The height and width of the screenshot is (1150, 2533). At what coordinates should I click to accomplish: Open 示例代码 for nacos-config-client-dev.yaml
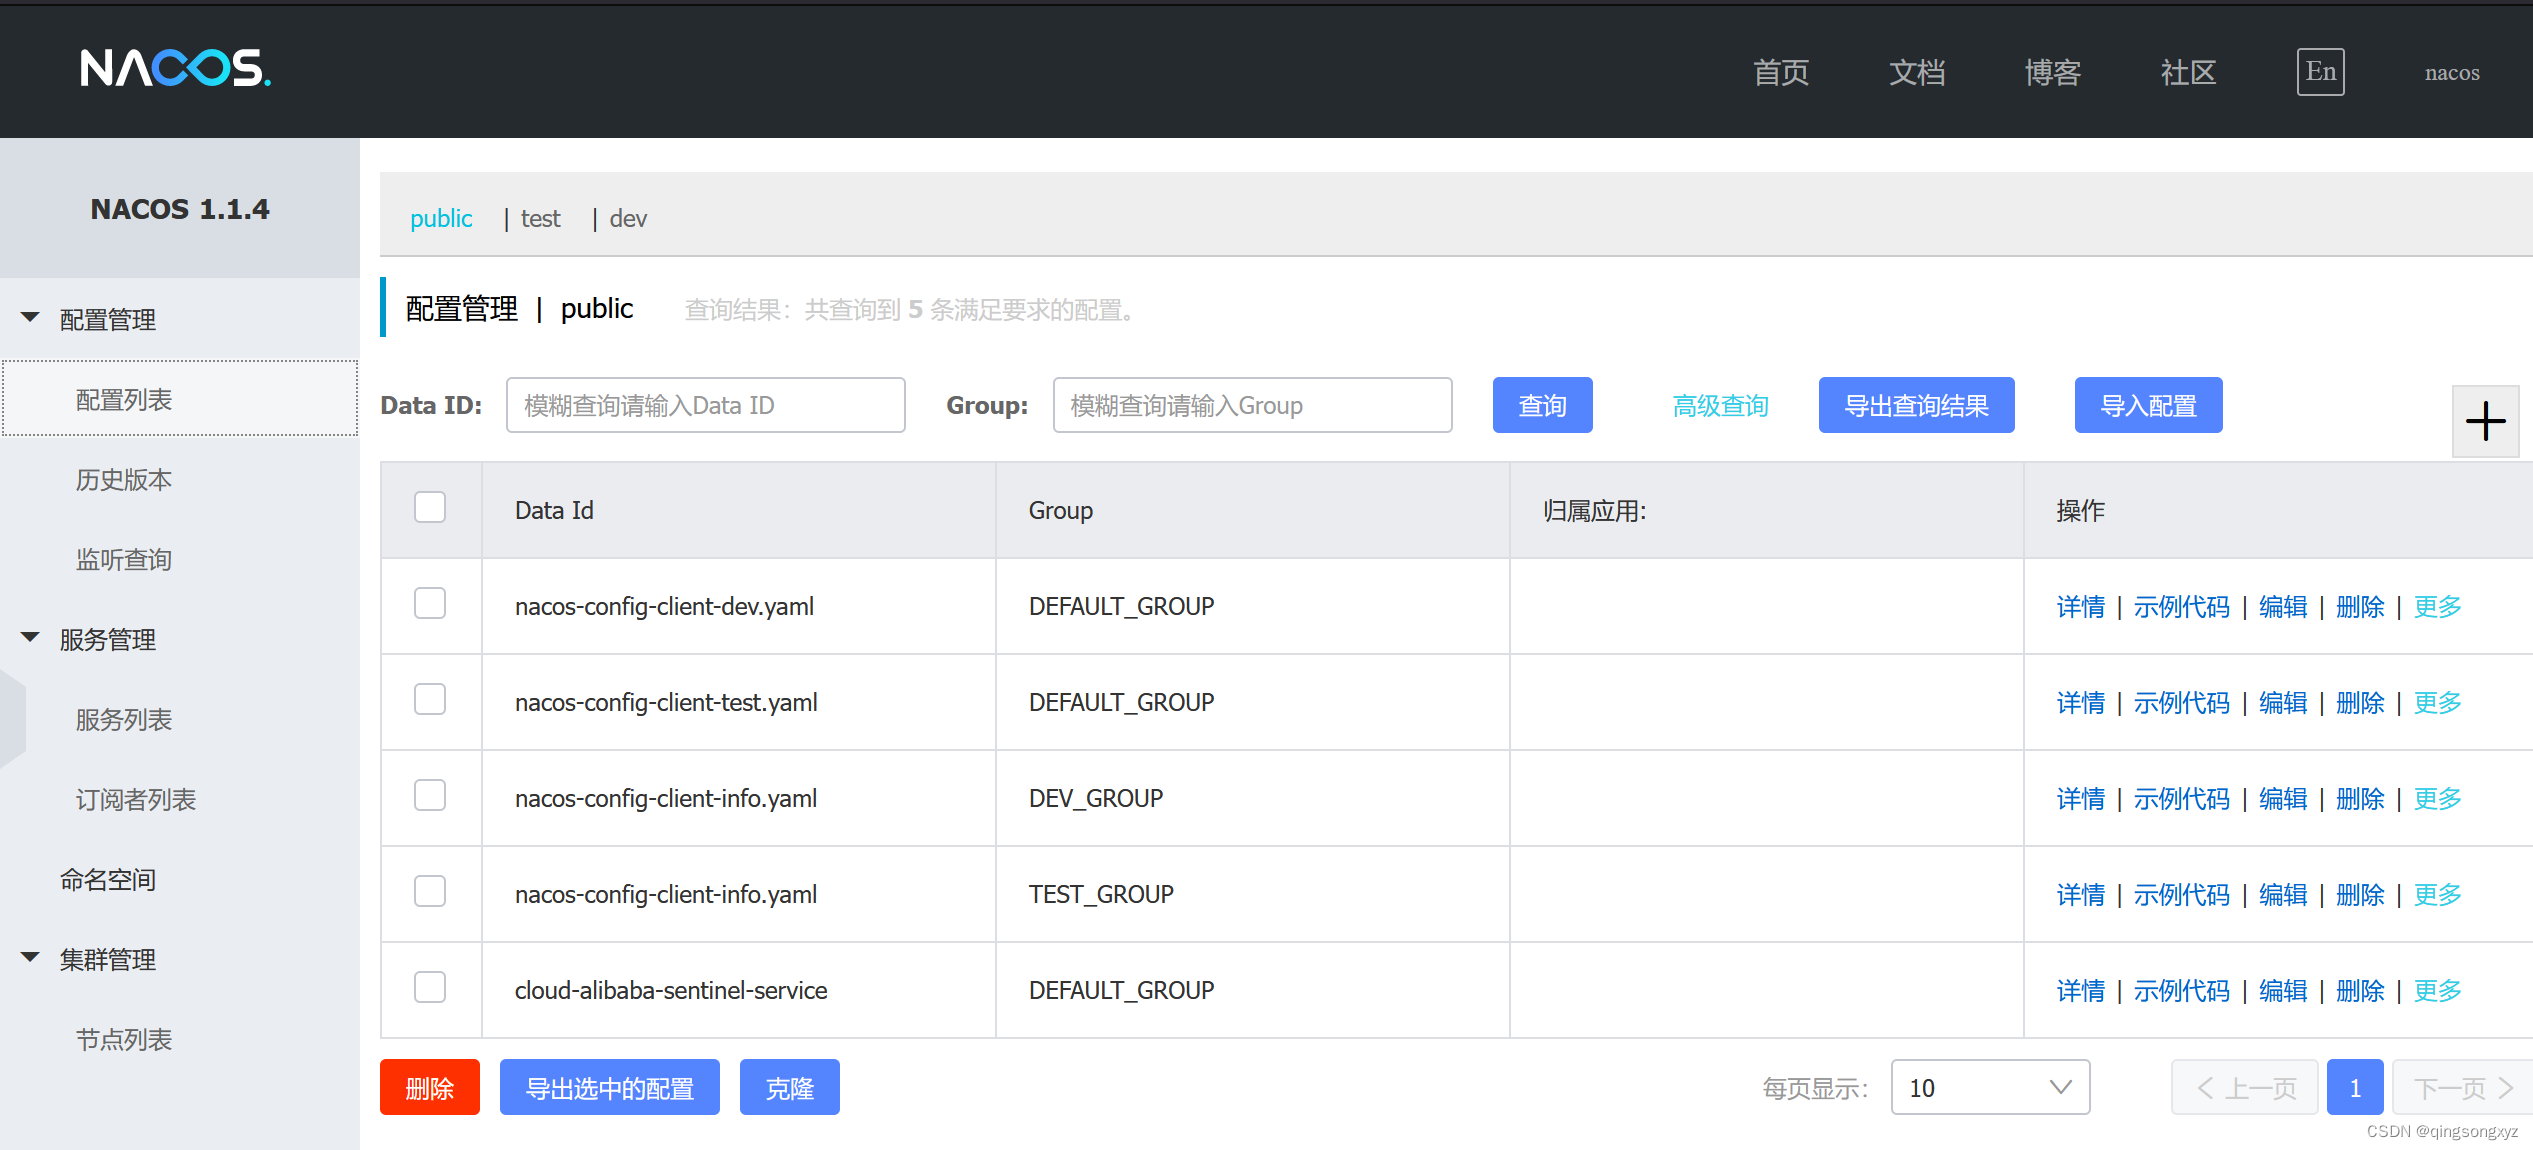(2181, 607)
